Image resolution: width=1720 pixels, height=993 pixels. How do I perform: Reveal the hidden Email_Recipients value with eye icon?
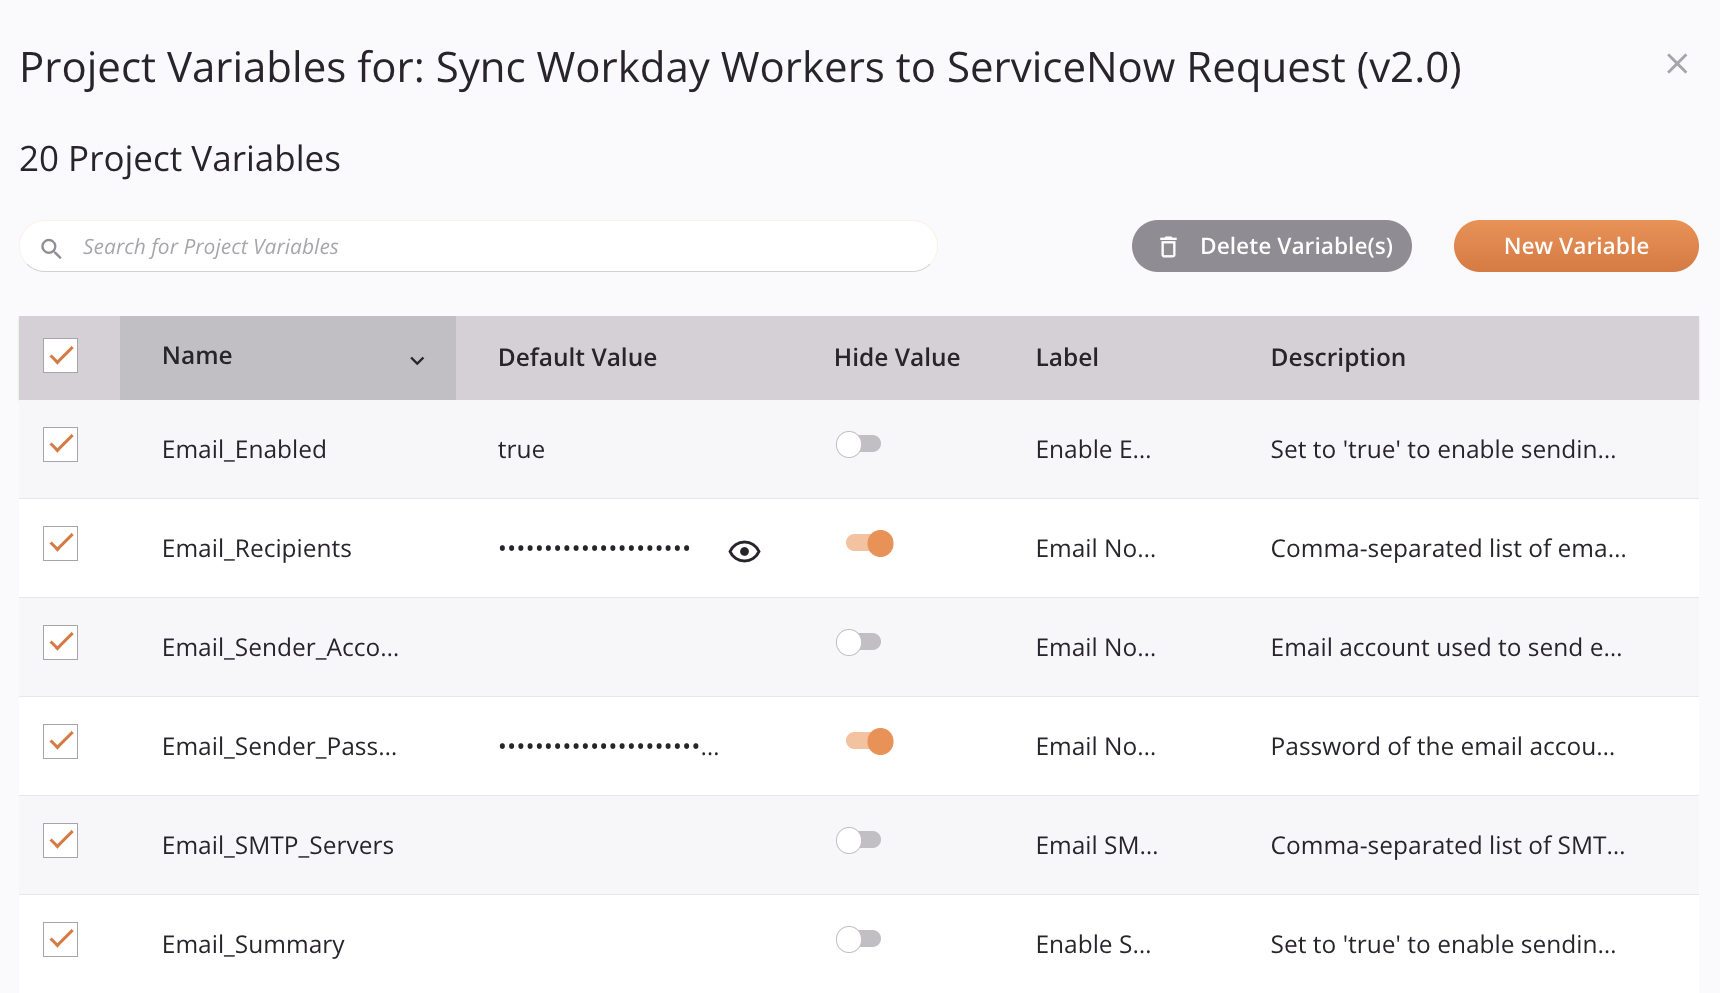(744, 551)
